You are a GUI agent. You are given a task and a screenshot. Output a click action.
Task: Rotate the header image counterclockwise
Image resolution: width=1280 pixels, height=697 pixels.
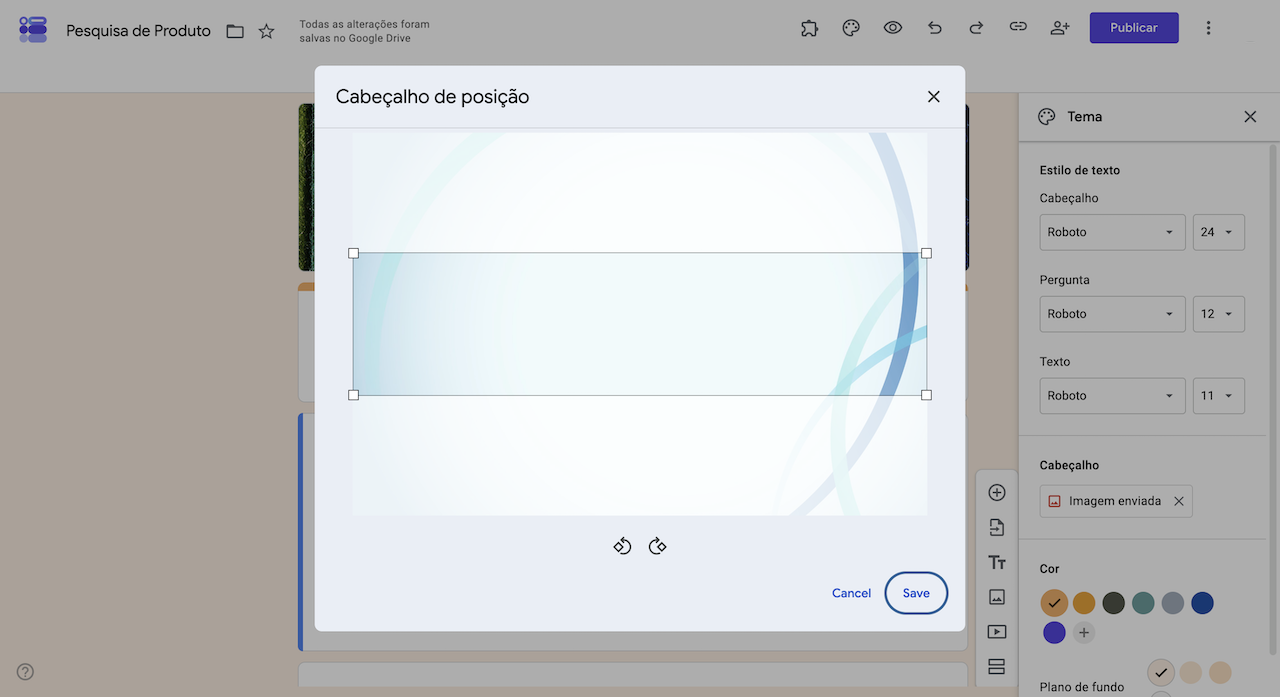click(622, 546)
